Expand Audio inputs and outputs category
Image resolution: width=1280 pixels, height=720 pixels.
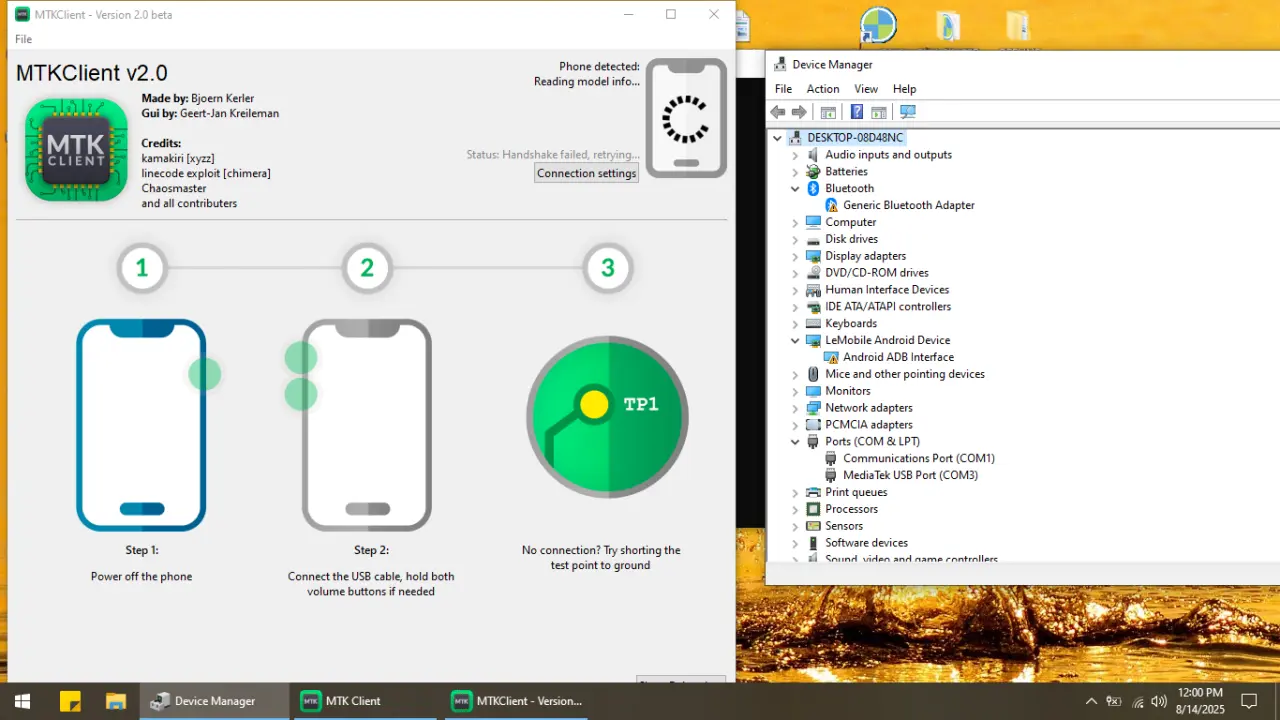796,155
